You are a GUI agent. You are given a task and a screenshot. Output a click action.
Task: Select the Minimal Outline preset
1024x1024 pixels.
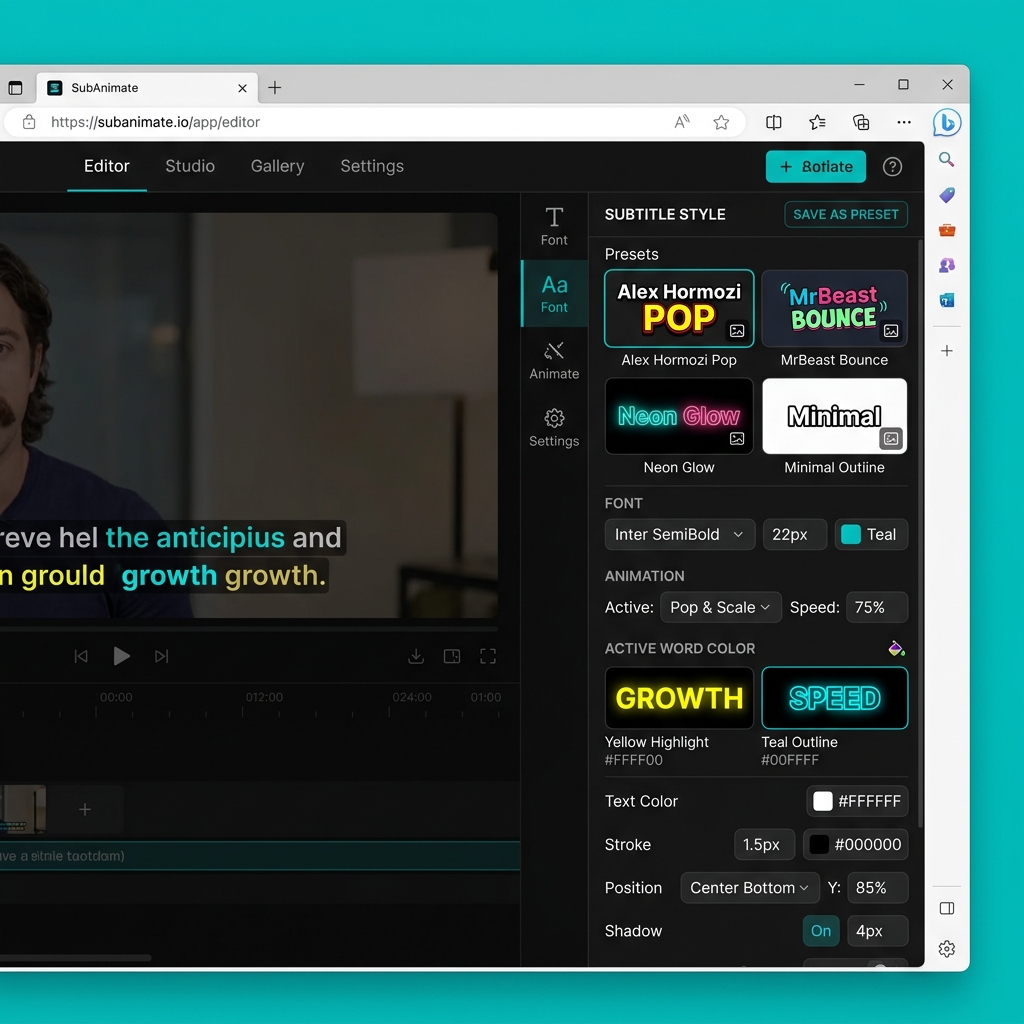[x=835, y=416]
